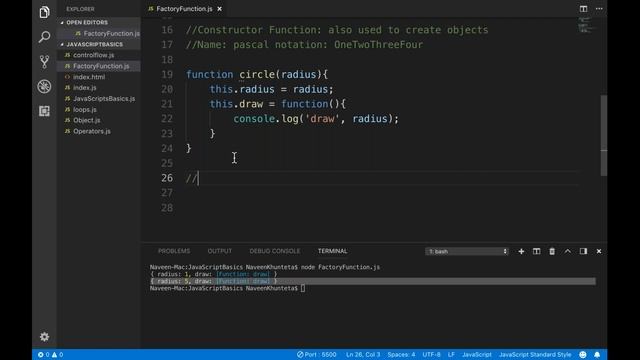The height and width of the screenshot is (360, 640).
Task: Click 'this.radius = radius;' on line 20
Action: coord(271,89)
